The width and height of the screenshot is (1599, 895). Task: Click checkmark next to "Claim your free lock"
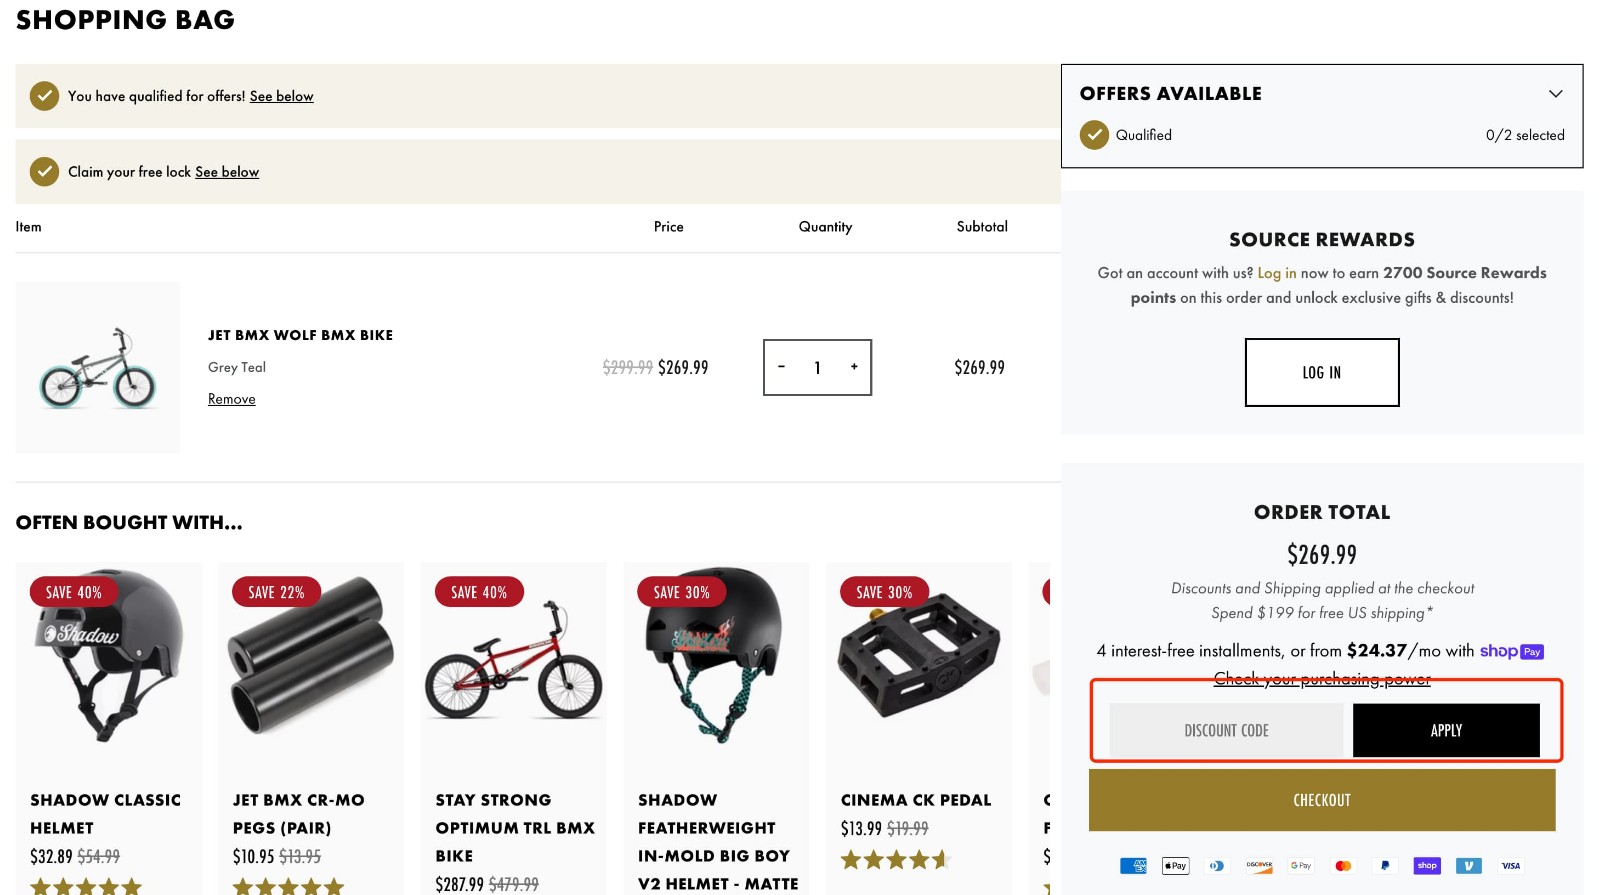click(44, 171)
